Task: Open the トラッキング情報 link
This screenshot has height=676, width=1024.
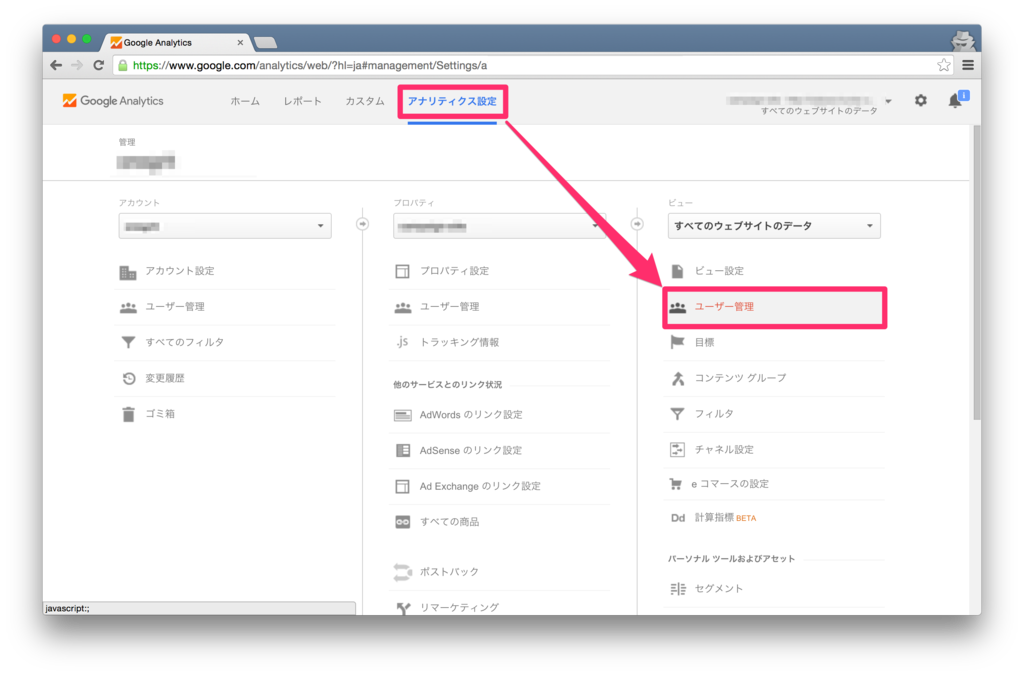Action: tap(459, 342)
